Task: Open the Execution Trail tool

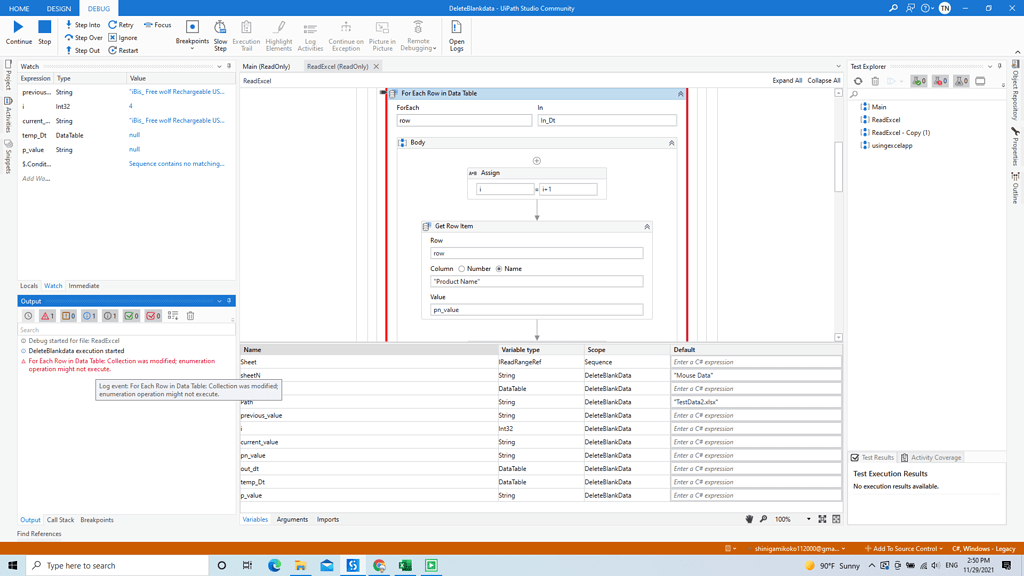Action: [x=246, y=34]
